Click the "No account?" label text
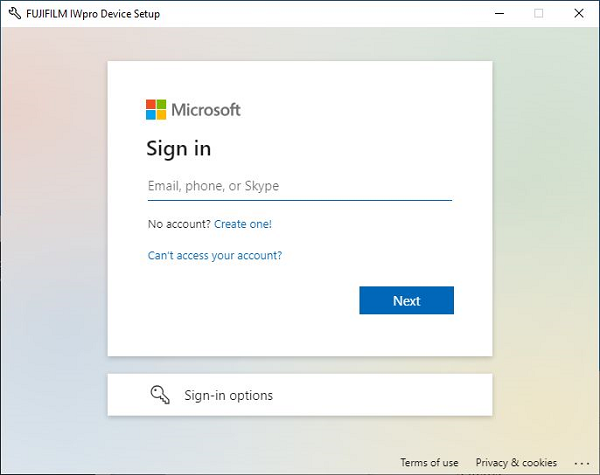600x475 pixels. (x=178, y=224)
